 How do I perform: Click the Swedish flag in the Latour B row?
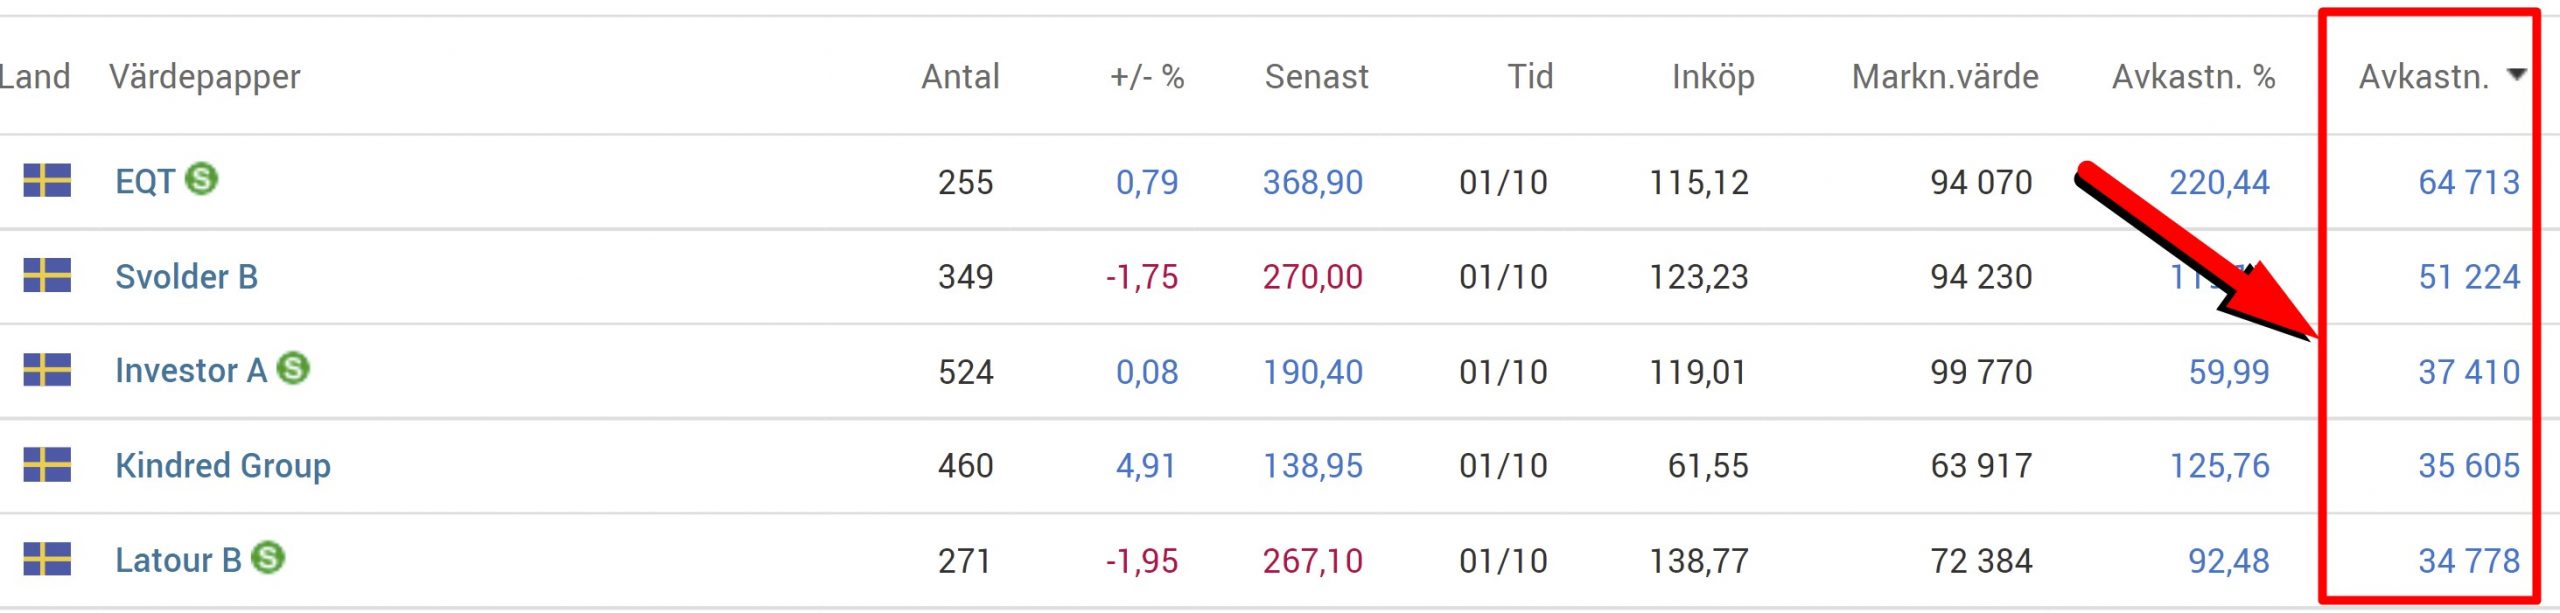point(47,559)
